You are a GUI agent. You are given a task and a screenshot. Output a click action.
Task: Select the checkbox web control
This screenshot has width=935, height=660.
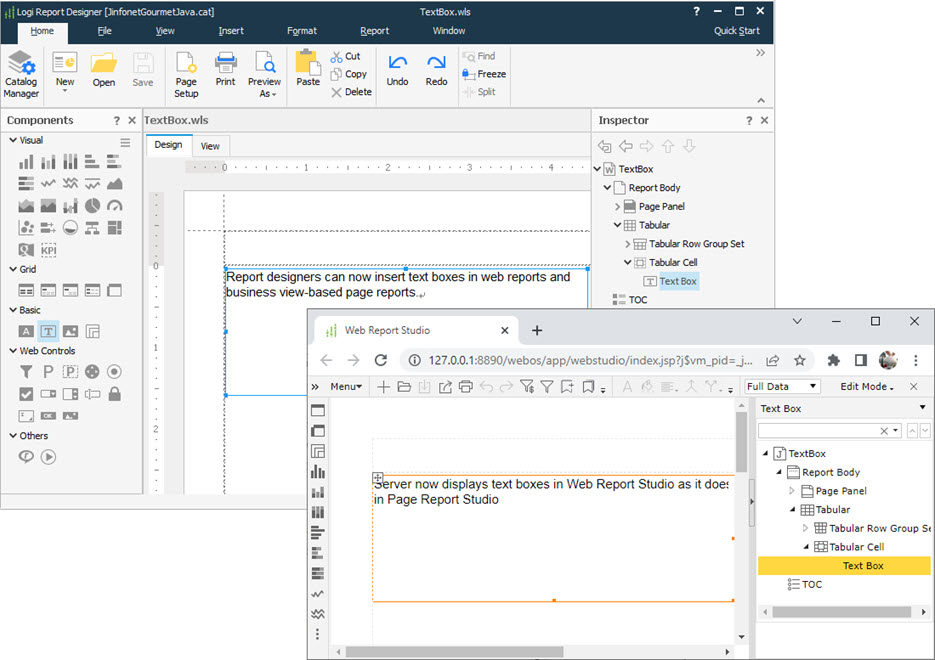tap(26, 393)
